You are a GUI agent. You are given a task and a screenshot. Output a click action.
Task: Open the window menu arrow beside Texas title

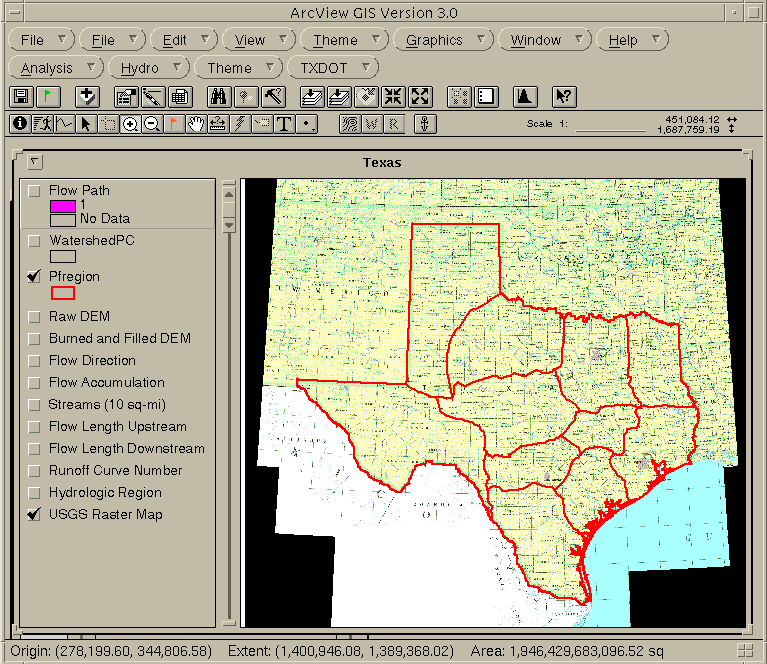33,162
